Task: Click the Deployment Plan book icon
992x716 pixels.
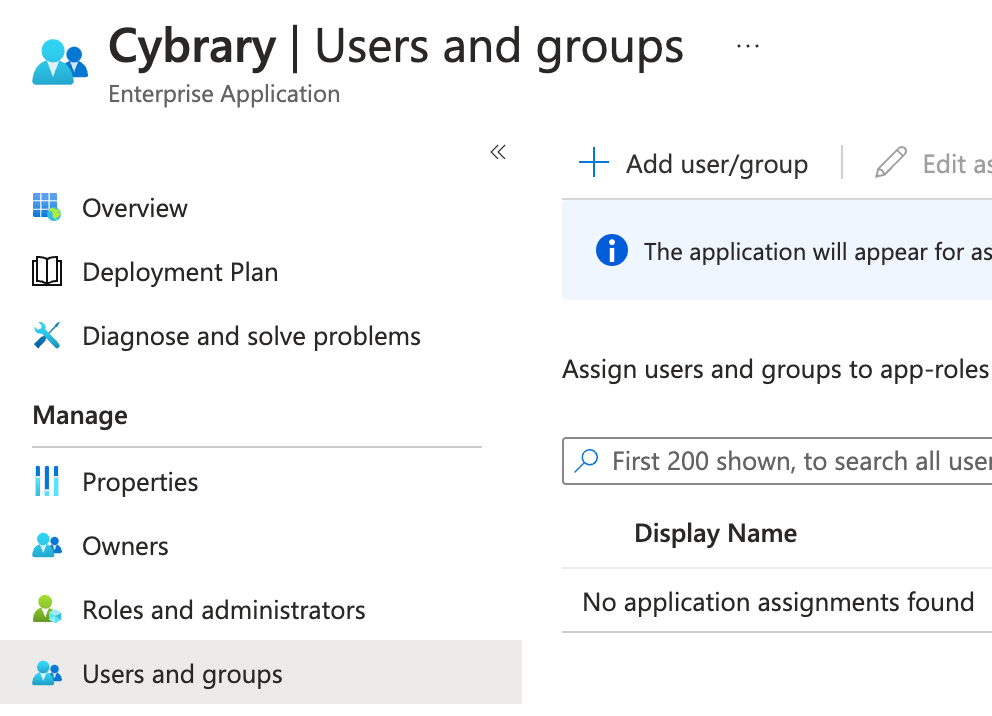Action: 47,271
